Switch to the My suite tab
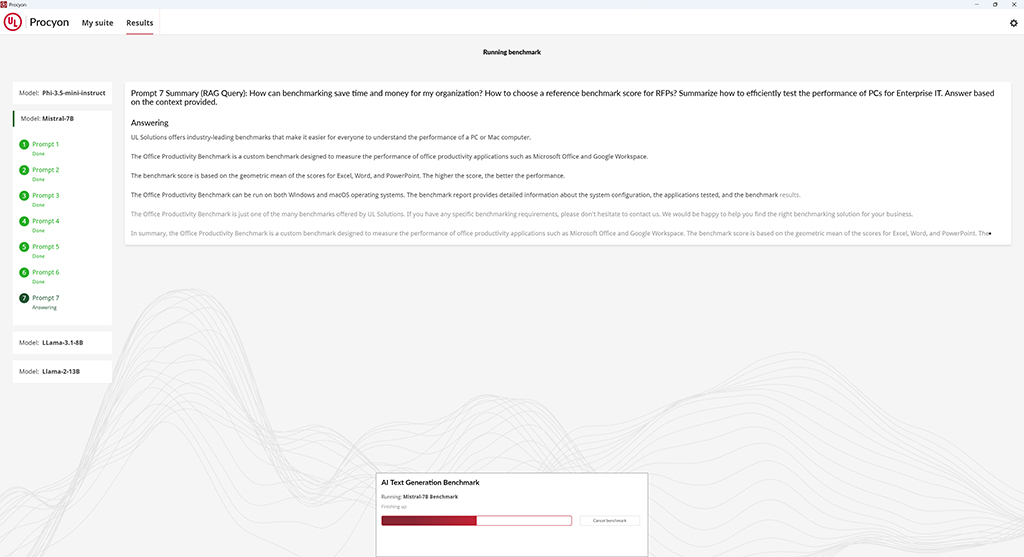The image size is (1024, 557). click(x=97, y=23)
